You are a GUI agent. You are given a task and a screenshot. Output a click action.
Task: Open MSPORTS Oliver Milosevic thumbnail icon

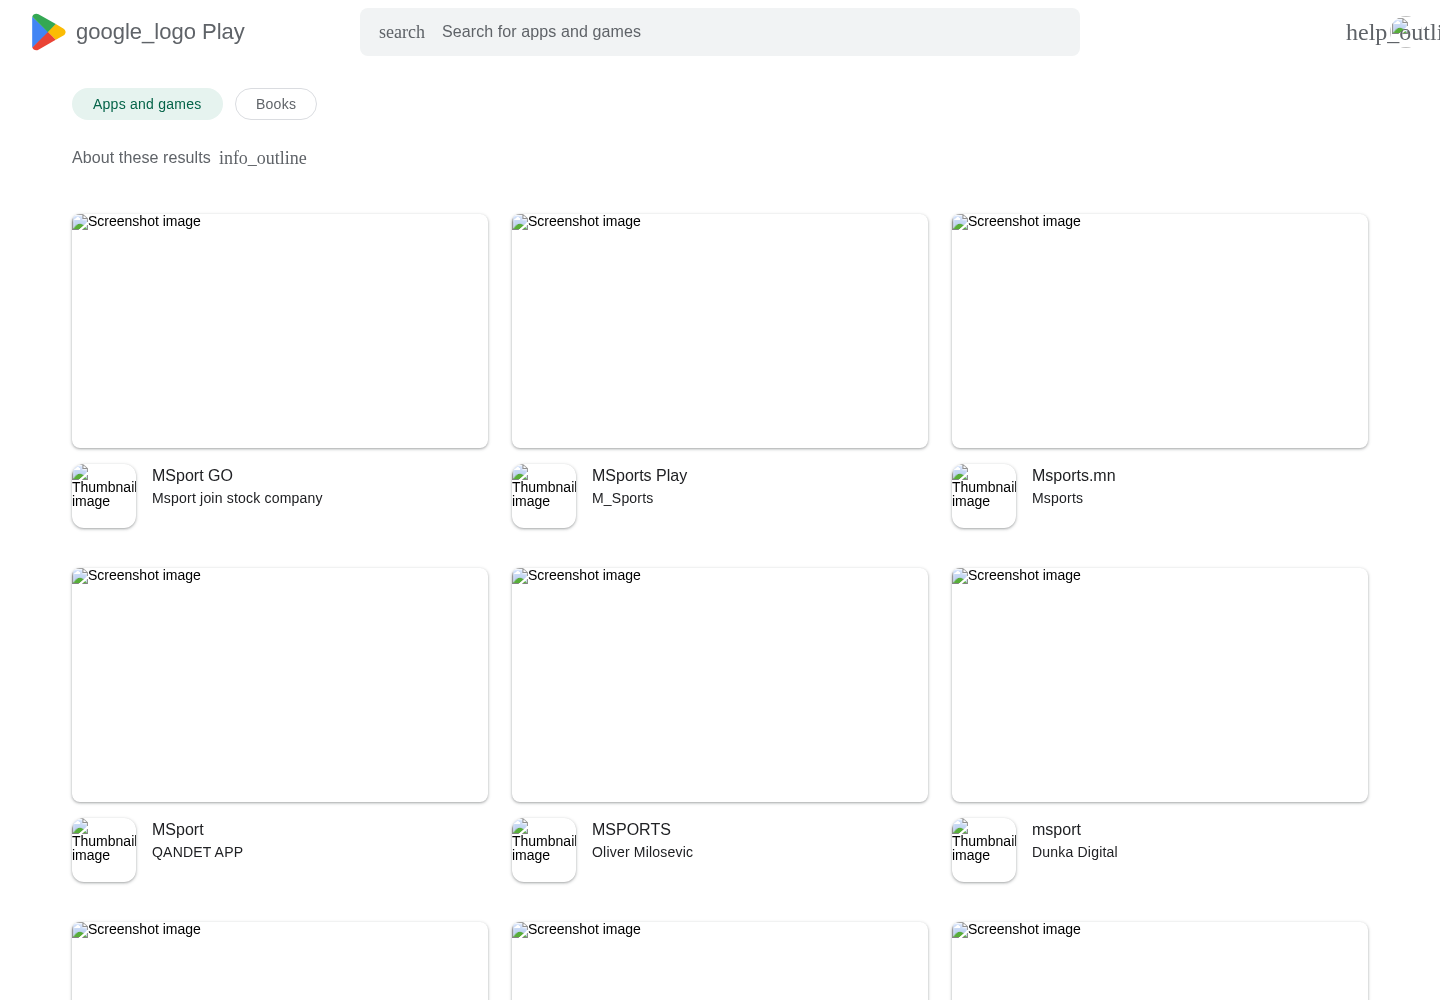point(544,850)
